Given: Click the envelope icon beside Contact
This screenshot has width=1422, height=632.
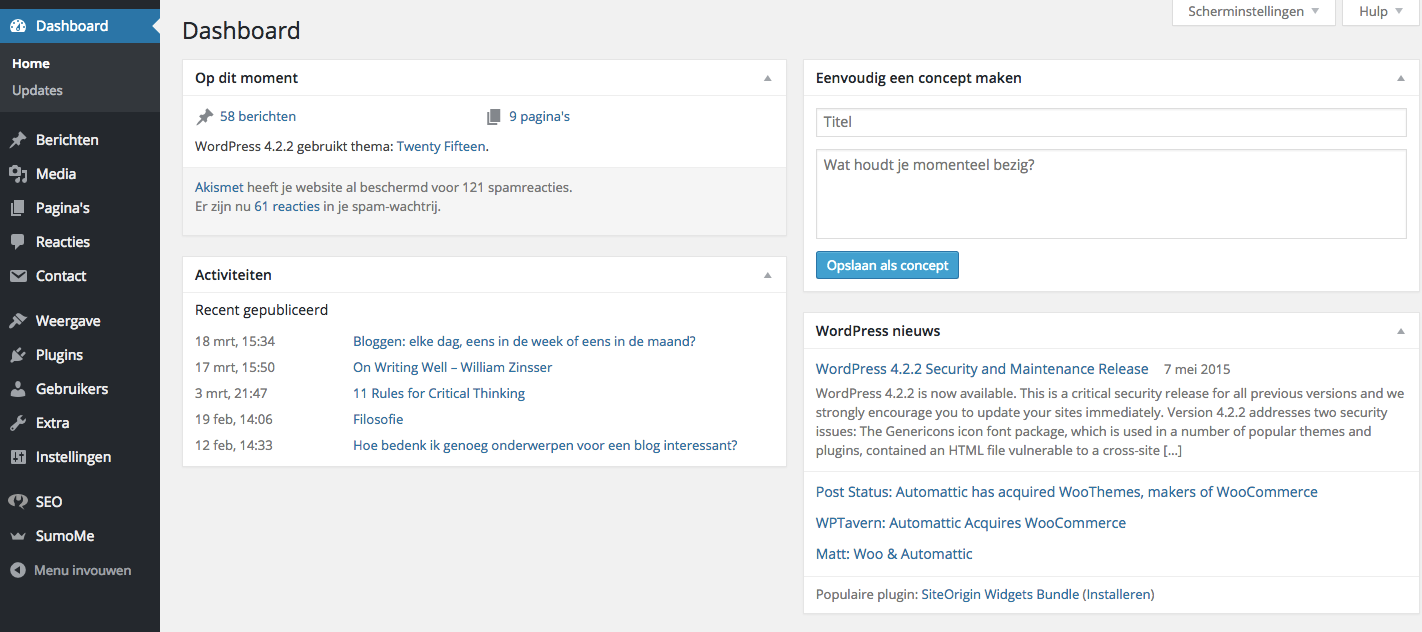Looking at the screenshot, I should pos(18,276).
